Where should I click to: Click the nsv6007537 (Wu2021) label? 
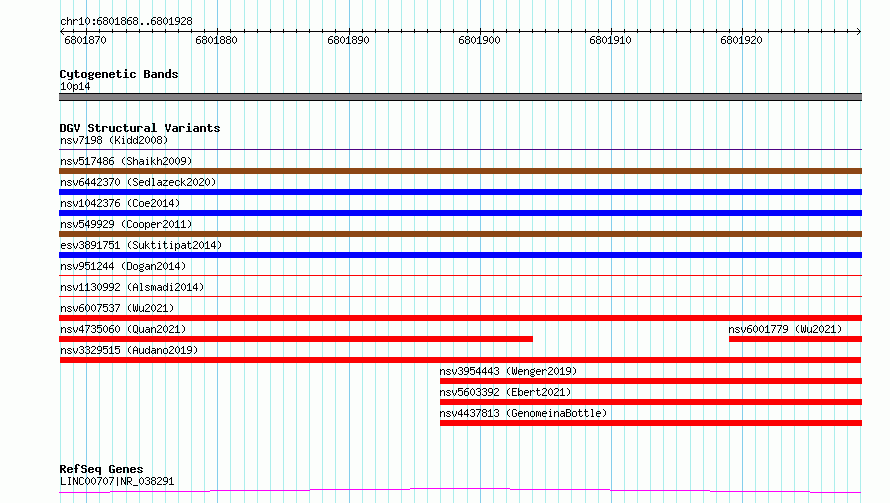(117, 308)
